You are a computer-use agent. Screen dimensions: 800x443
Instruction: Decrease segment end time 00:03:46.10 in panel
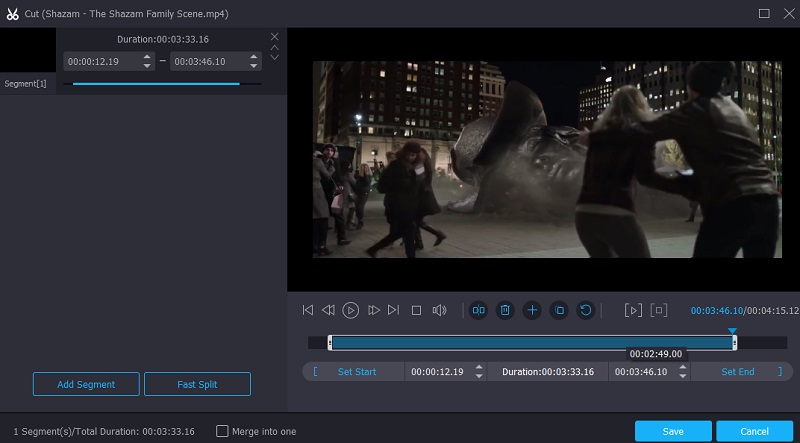coord(254,65)
